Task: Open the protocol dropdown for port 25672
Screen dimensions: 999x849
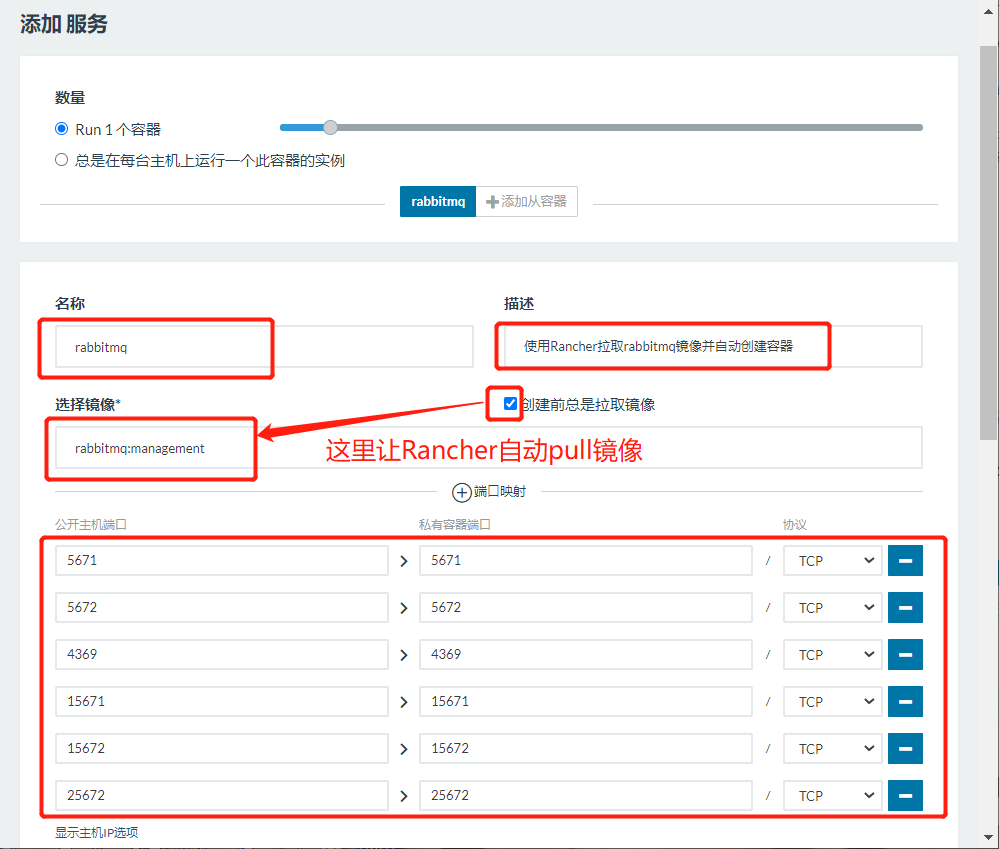Action: click(832, 795)
